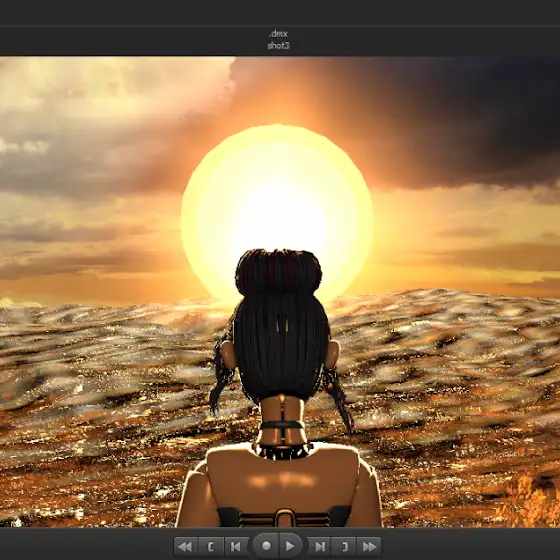Click the character's black choker collar
560x560 pixels.
click(x=282, y=425)
